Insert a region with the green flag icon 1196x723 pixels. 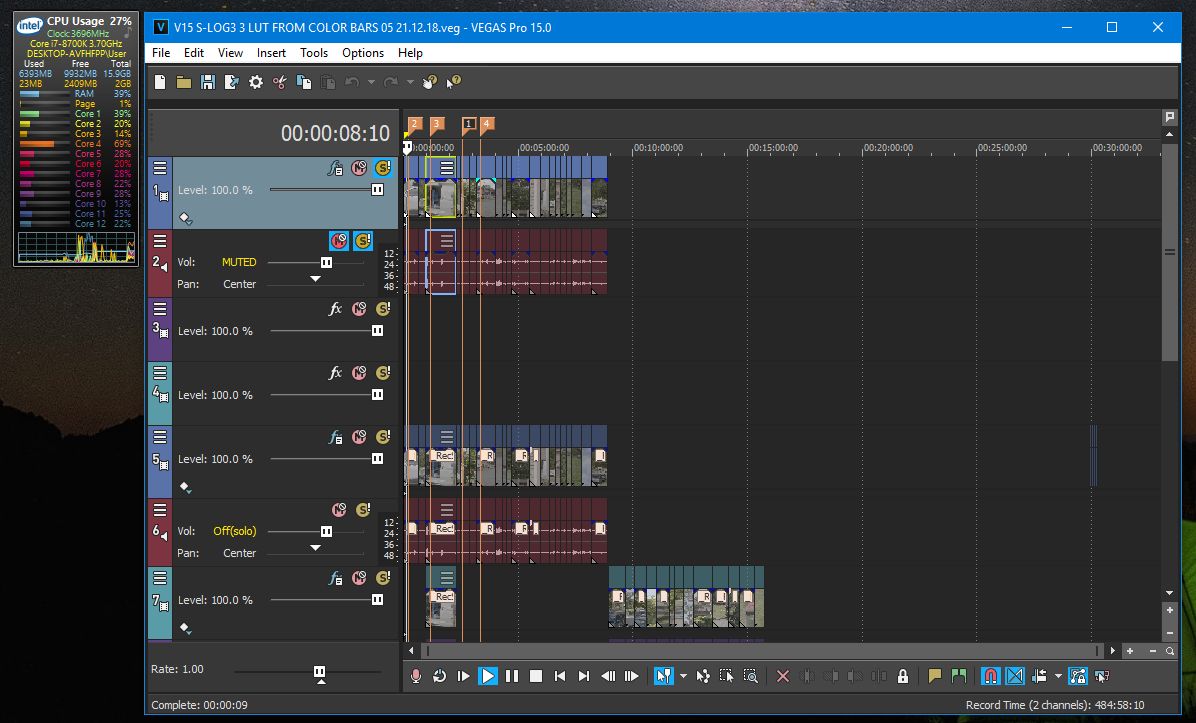(x=959, y=676)
